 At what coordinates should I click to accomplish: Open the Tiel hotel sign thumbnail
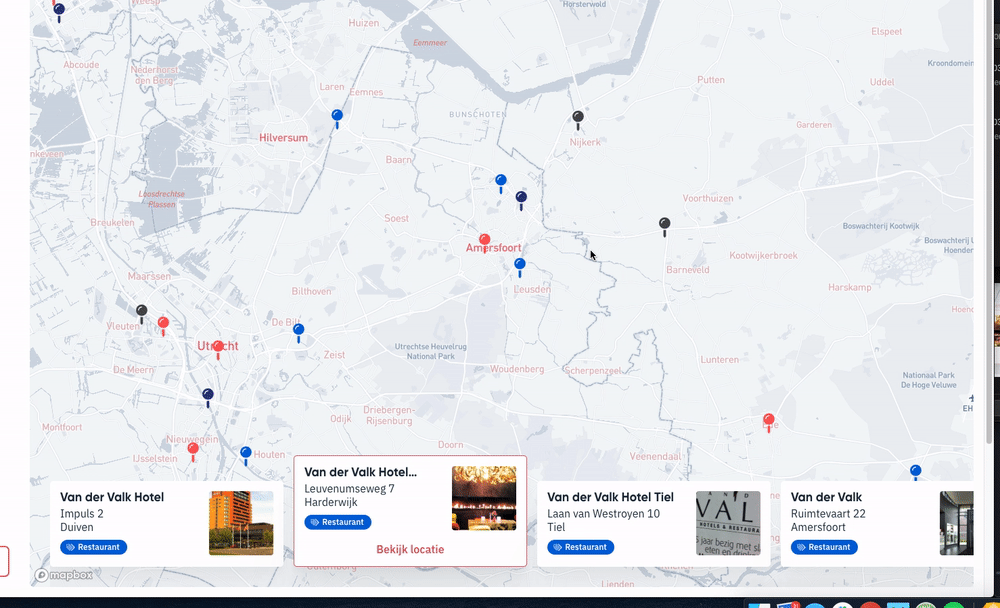pos(728,523)
